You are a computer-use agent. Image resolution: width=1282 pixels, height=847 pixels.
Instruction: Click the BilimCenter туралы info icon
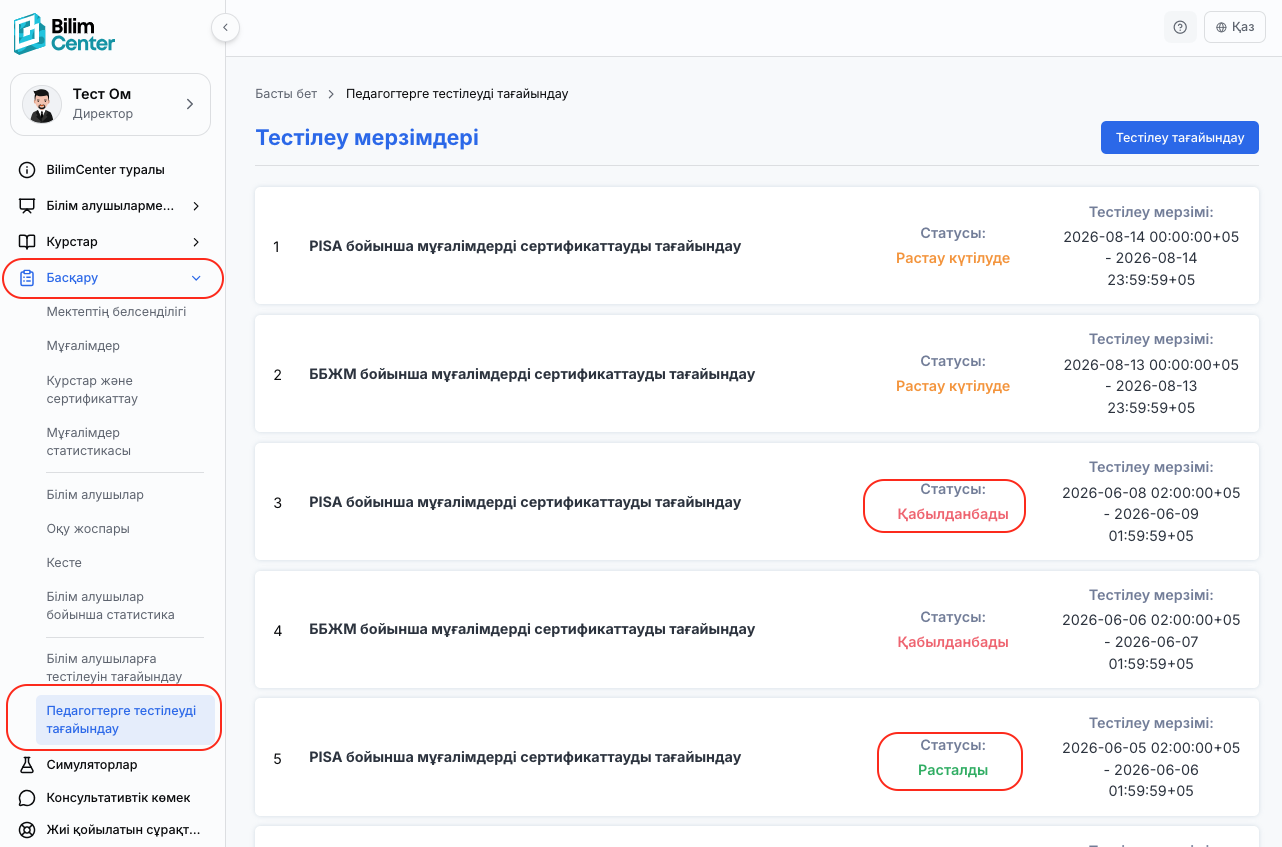click(28, 170)
